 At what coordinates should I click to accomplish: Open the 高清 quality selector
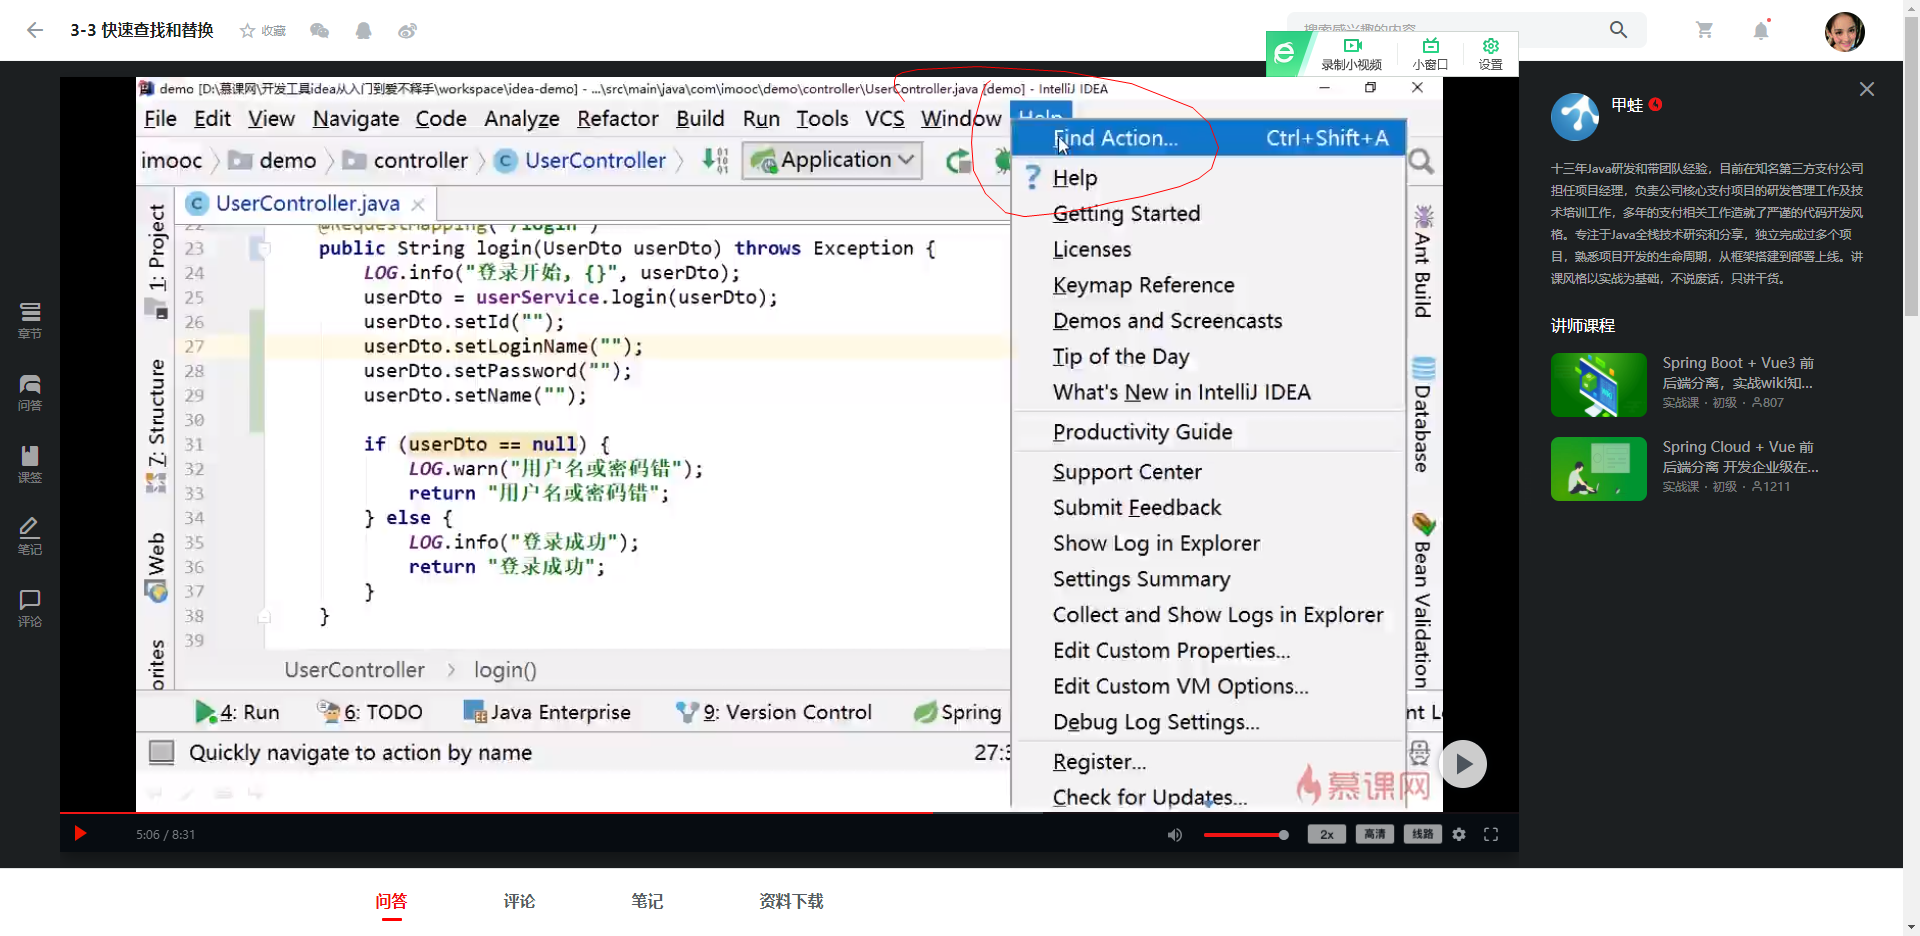click(1375, 834)
